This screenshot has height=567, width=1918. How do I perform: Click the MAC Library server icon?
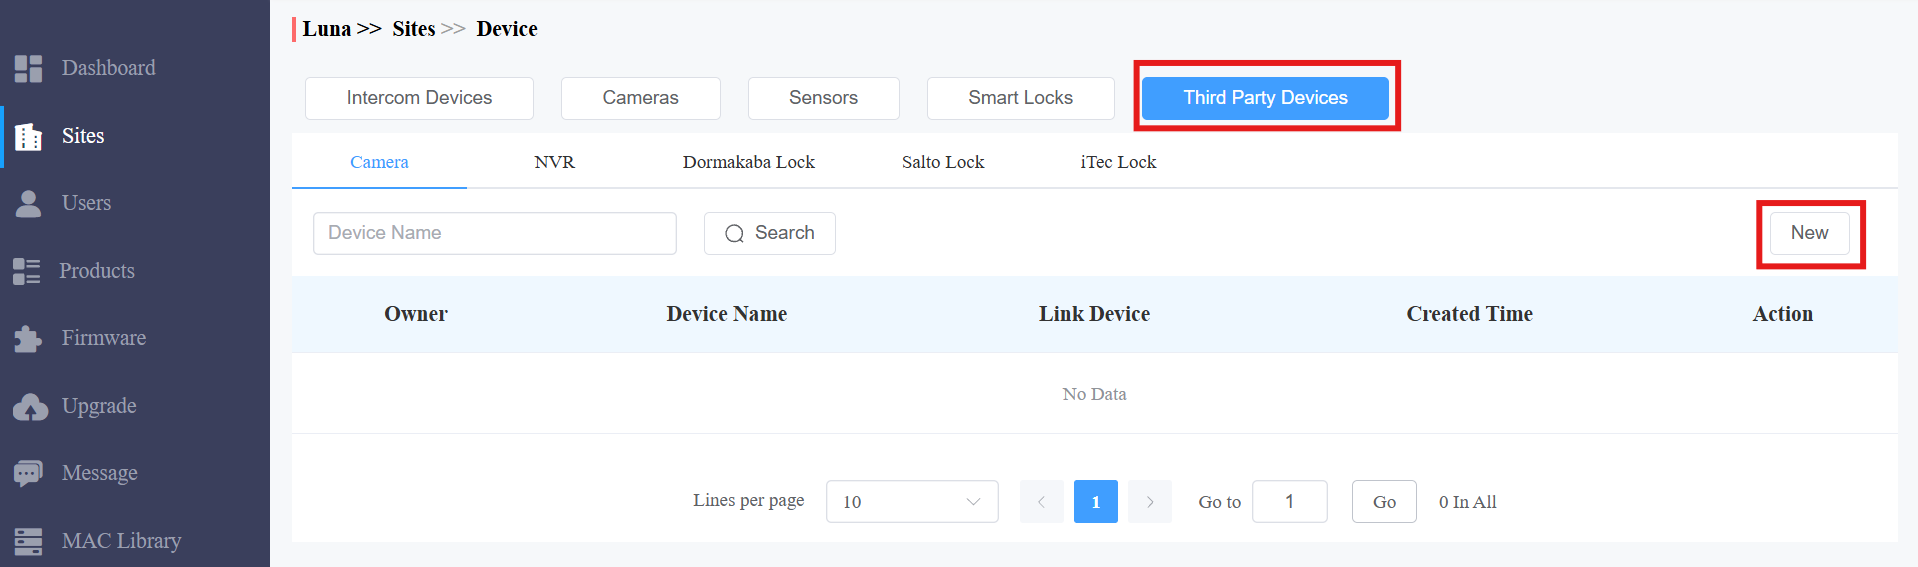pos(28,541)
